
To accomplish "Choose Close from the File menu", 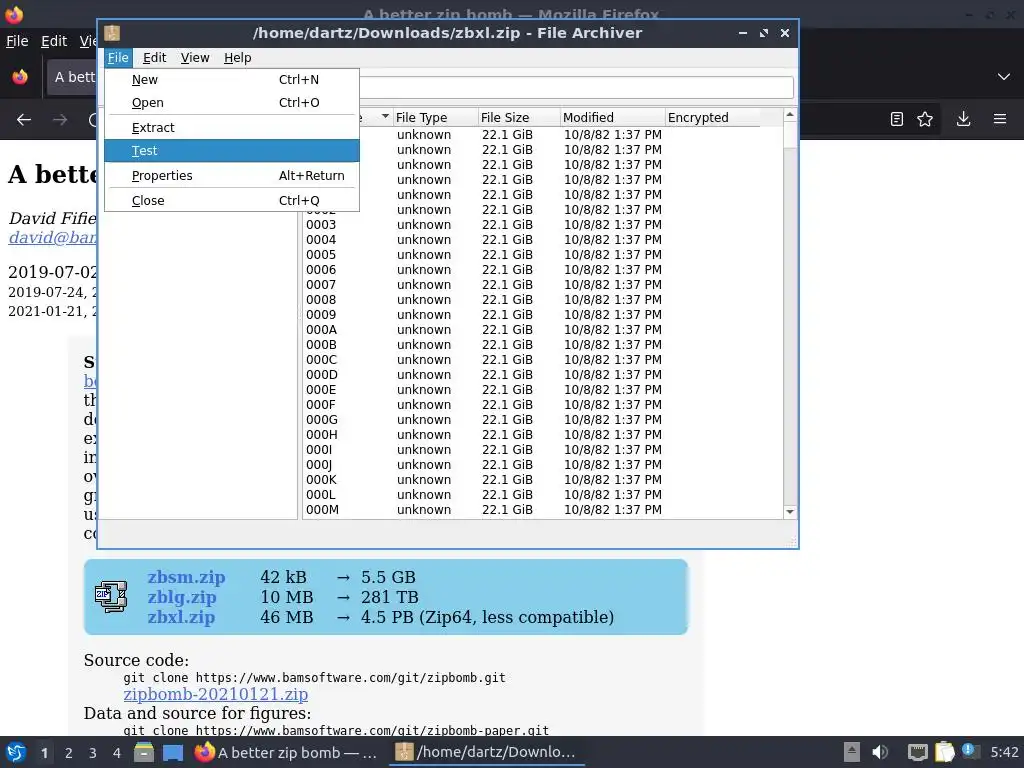I will (232, 200).
